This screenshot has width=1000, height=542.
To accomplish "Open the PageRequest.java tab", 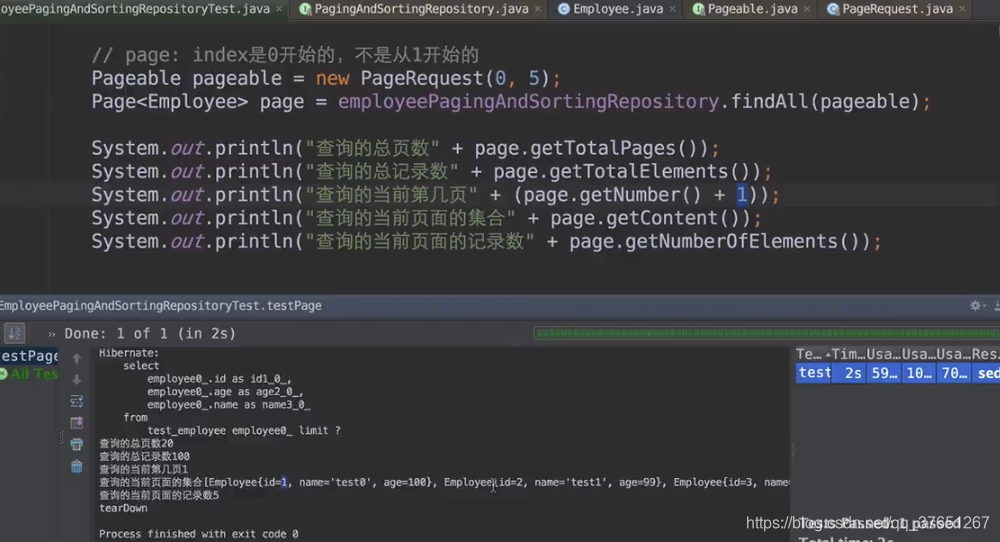I will pos(897,9).
